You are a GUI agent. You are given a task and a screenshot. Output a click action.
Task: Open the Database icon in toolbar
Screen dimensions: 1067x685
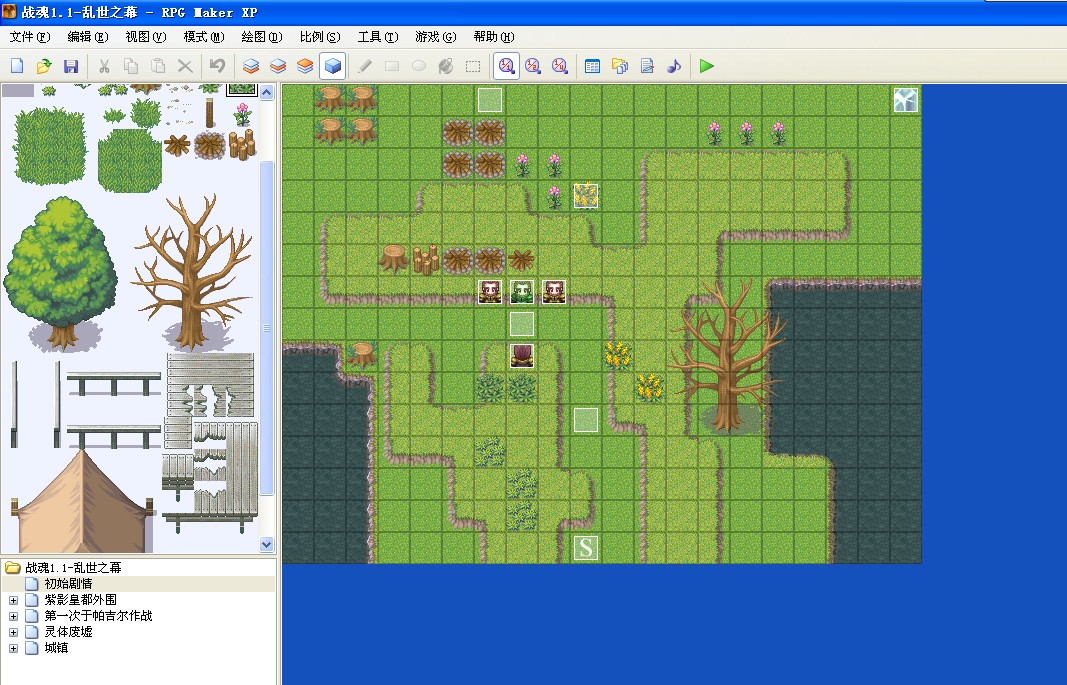point(592,66)
